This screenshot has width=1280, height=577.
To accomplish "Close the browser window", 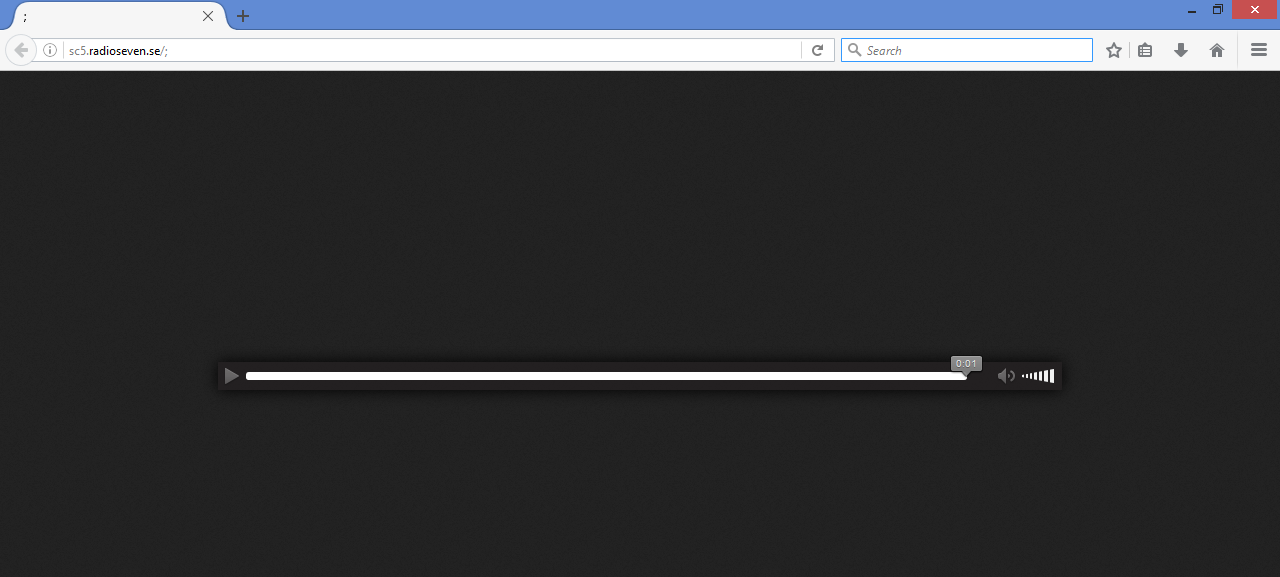I will coord(1255,9).
